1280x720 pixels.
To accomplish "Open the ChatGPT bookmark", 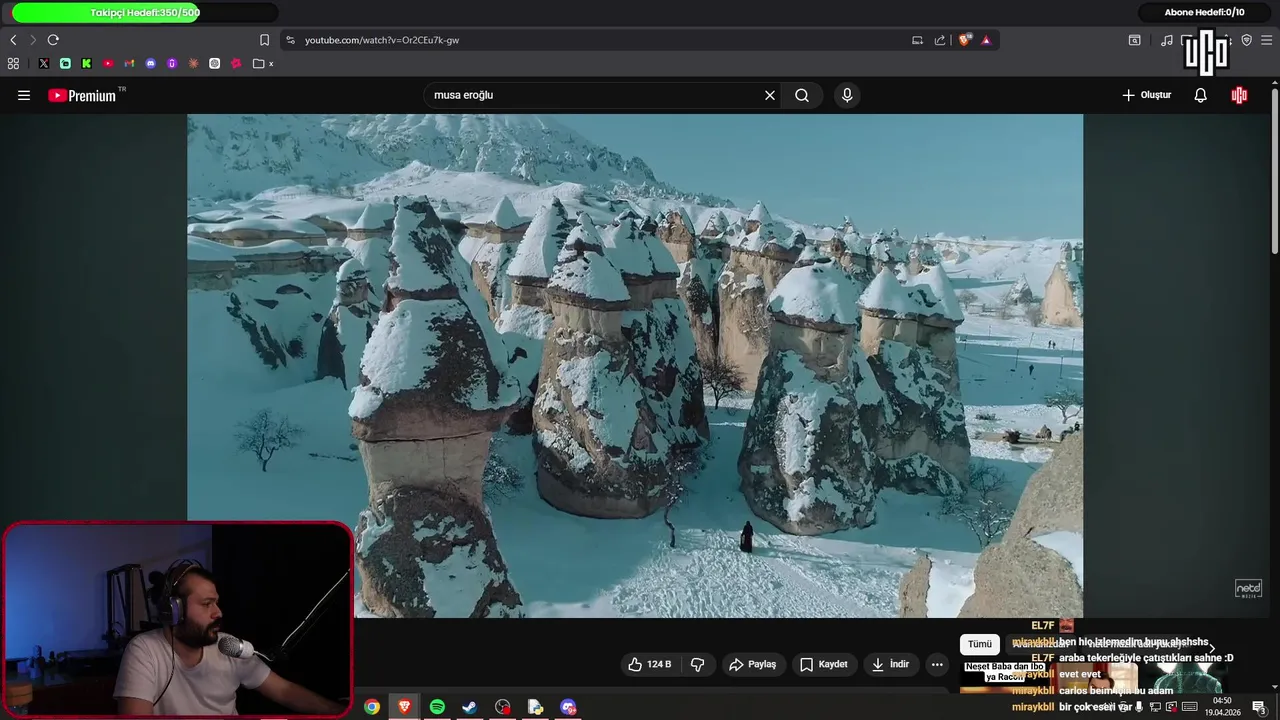I will pos(214,63).
